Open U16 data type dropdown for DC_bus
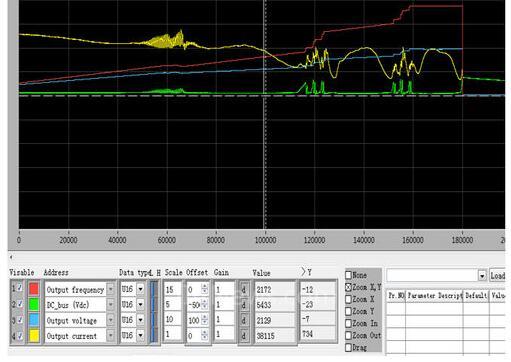The height and width of the screenshot is (362, 511). pyautogui.click(x=141, y=304)
